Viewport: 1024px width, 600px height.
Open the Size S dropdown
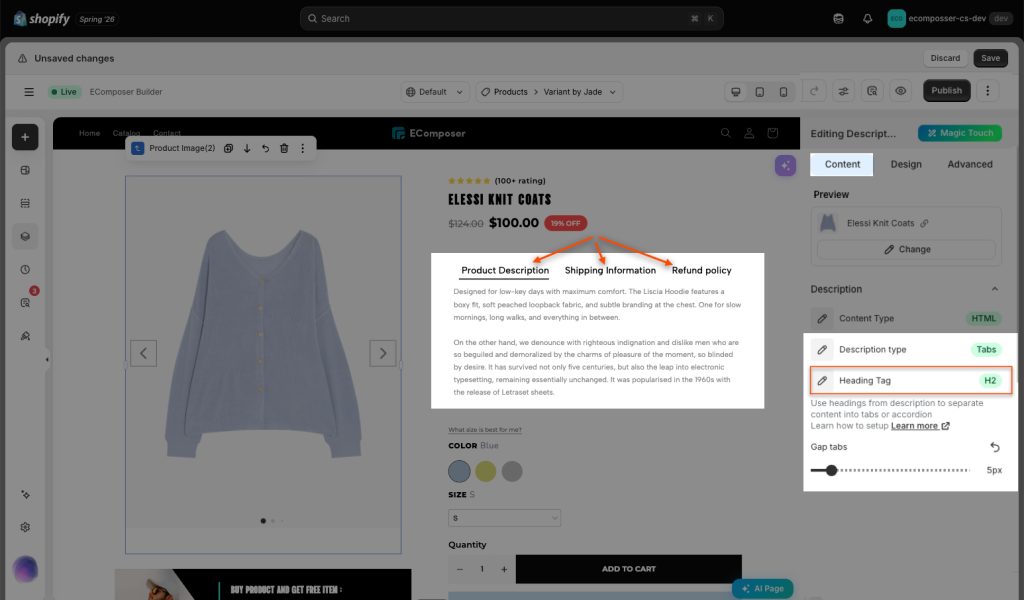click(504, 518)
